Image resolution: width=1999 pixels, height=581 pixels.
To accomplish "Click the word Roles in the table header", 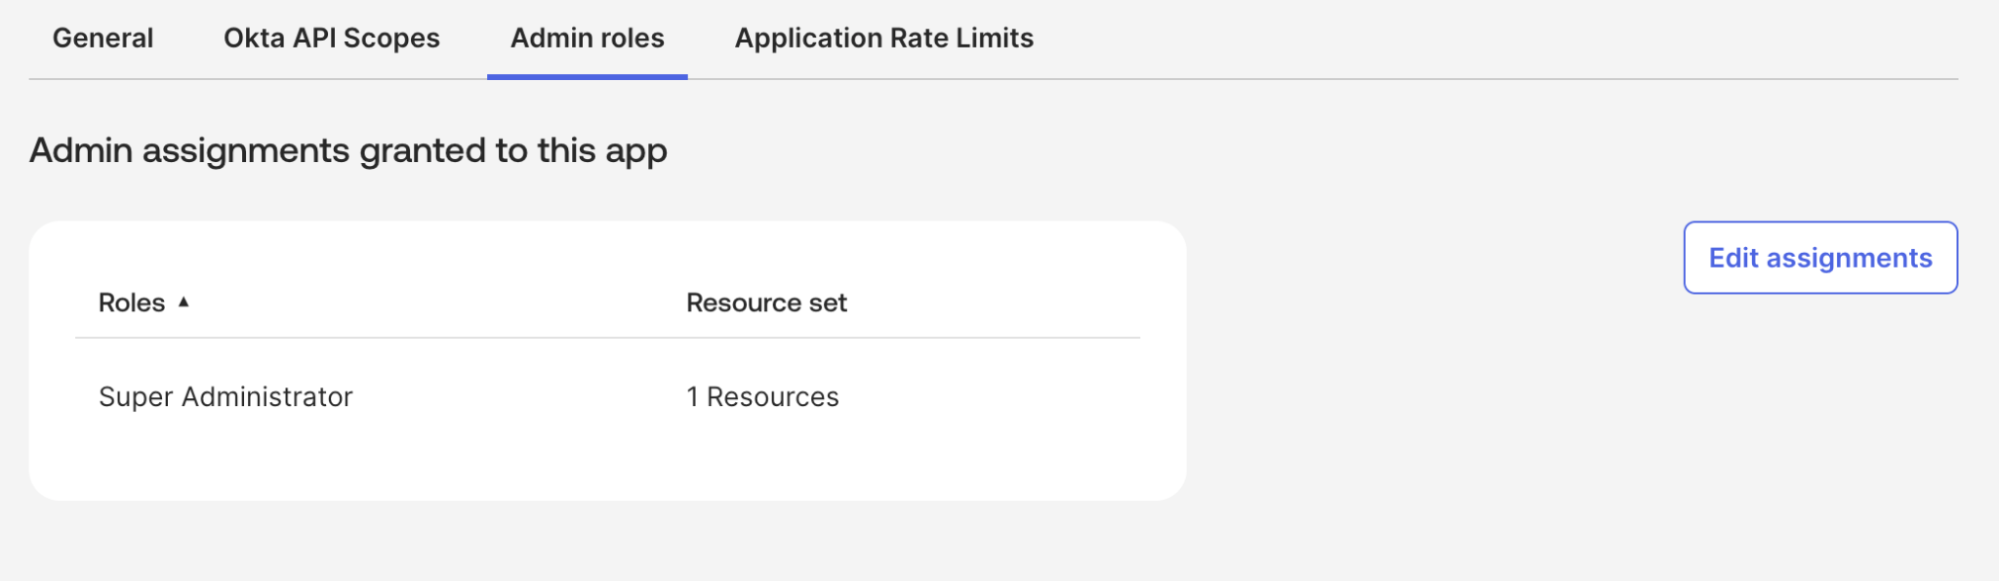I will [132, 303].
